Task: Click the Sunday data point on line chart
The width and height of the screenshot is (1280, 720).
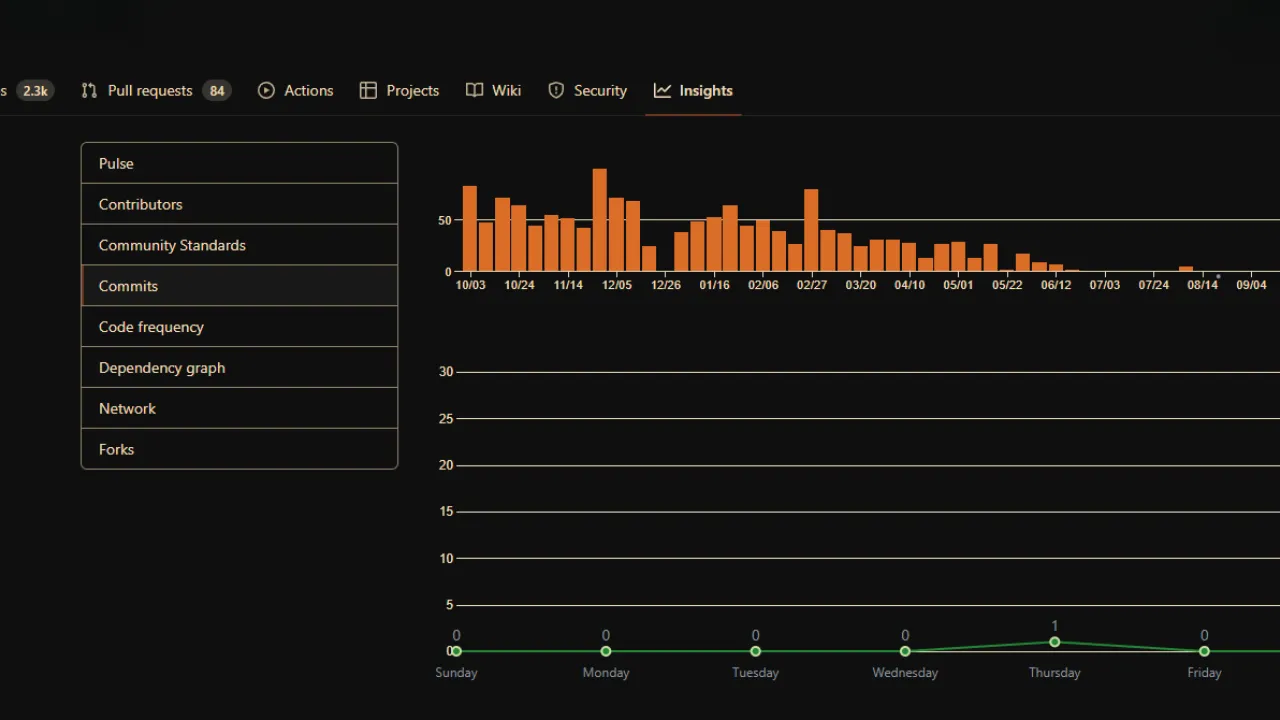Action: coord(457,651)
